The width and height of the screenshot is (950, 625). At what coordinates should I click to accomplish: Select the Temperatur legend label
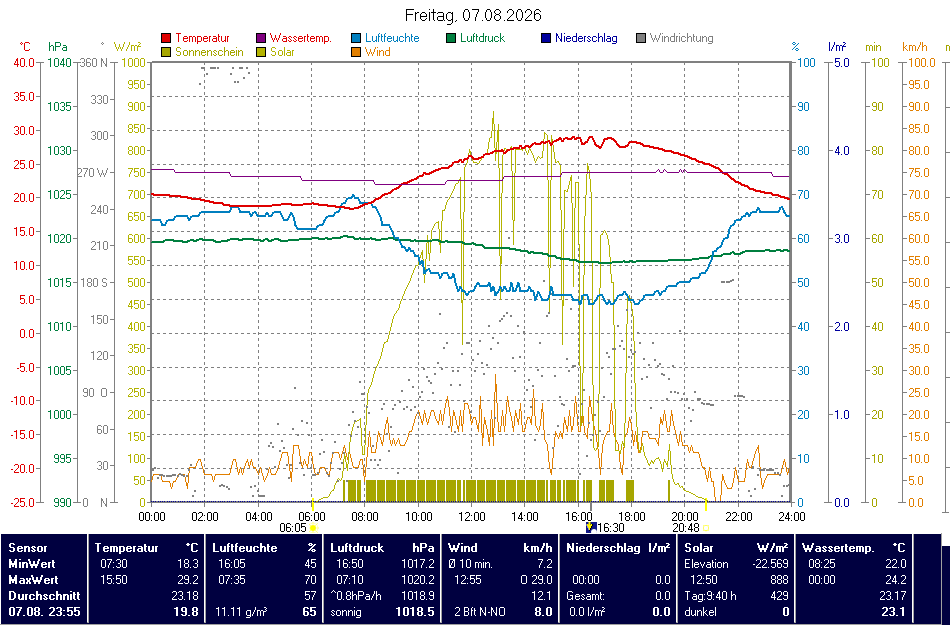coord(202,38)
